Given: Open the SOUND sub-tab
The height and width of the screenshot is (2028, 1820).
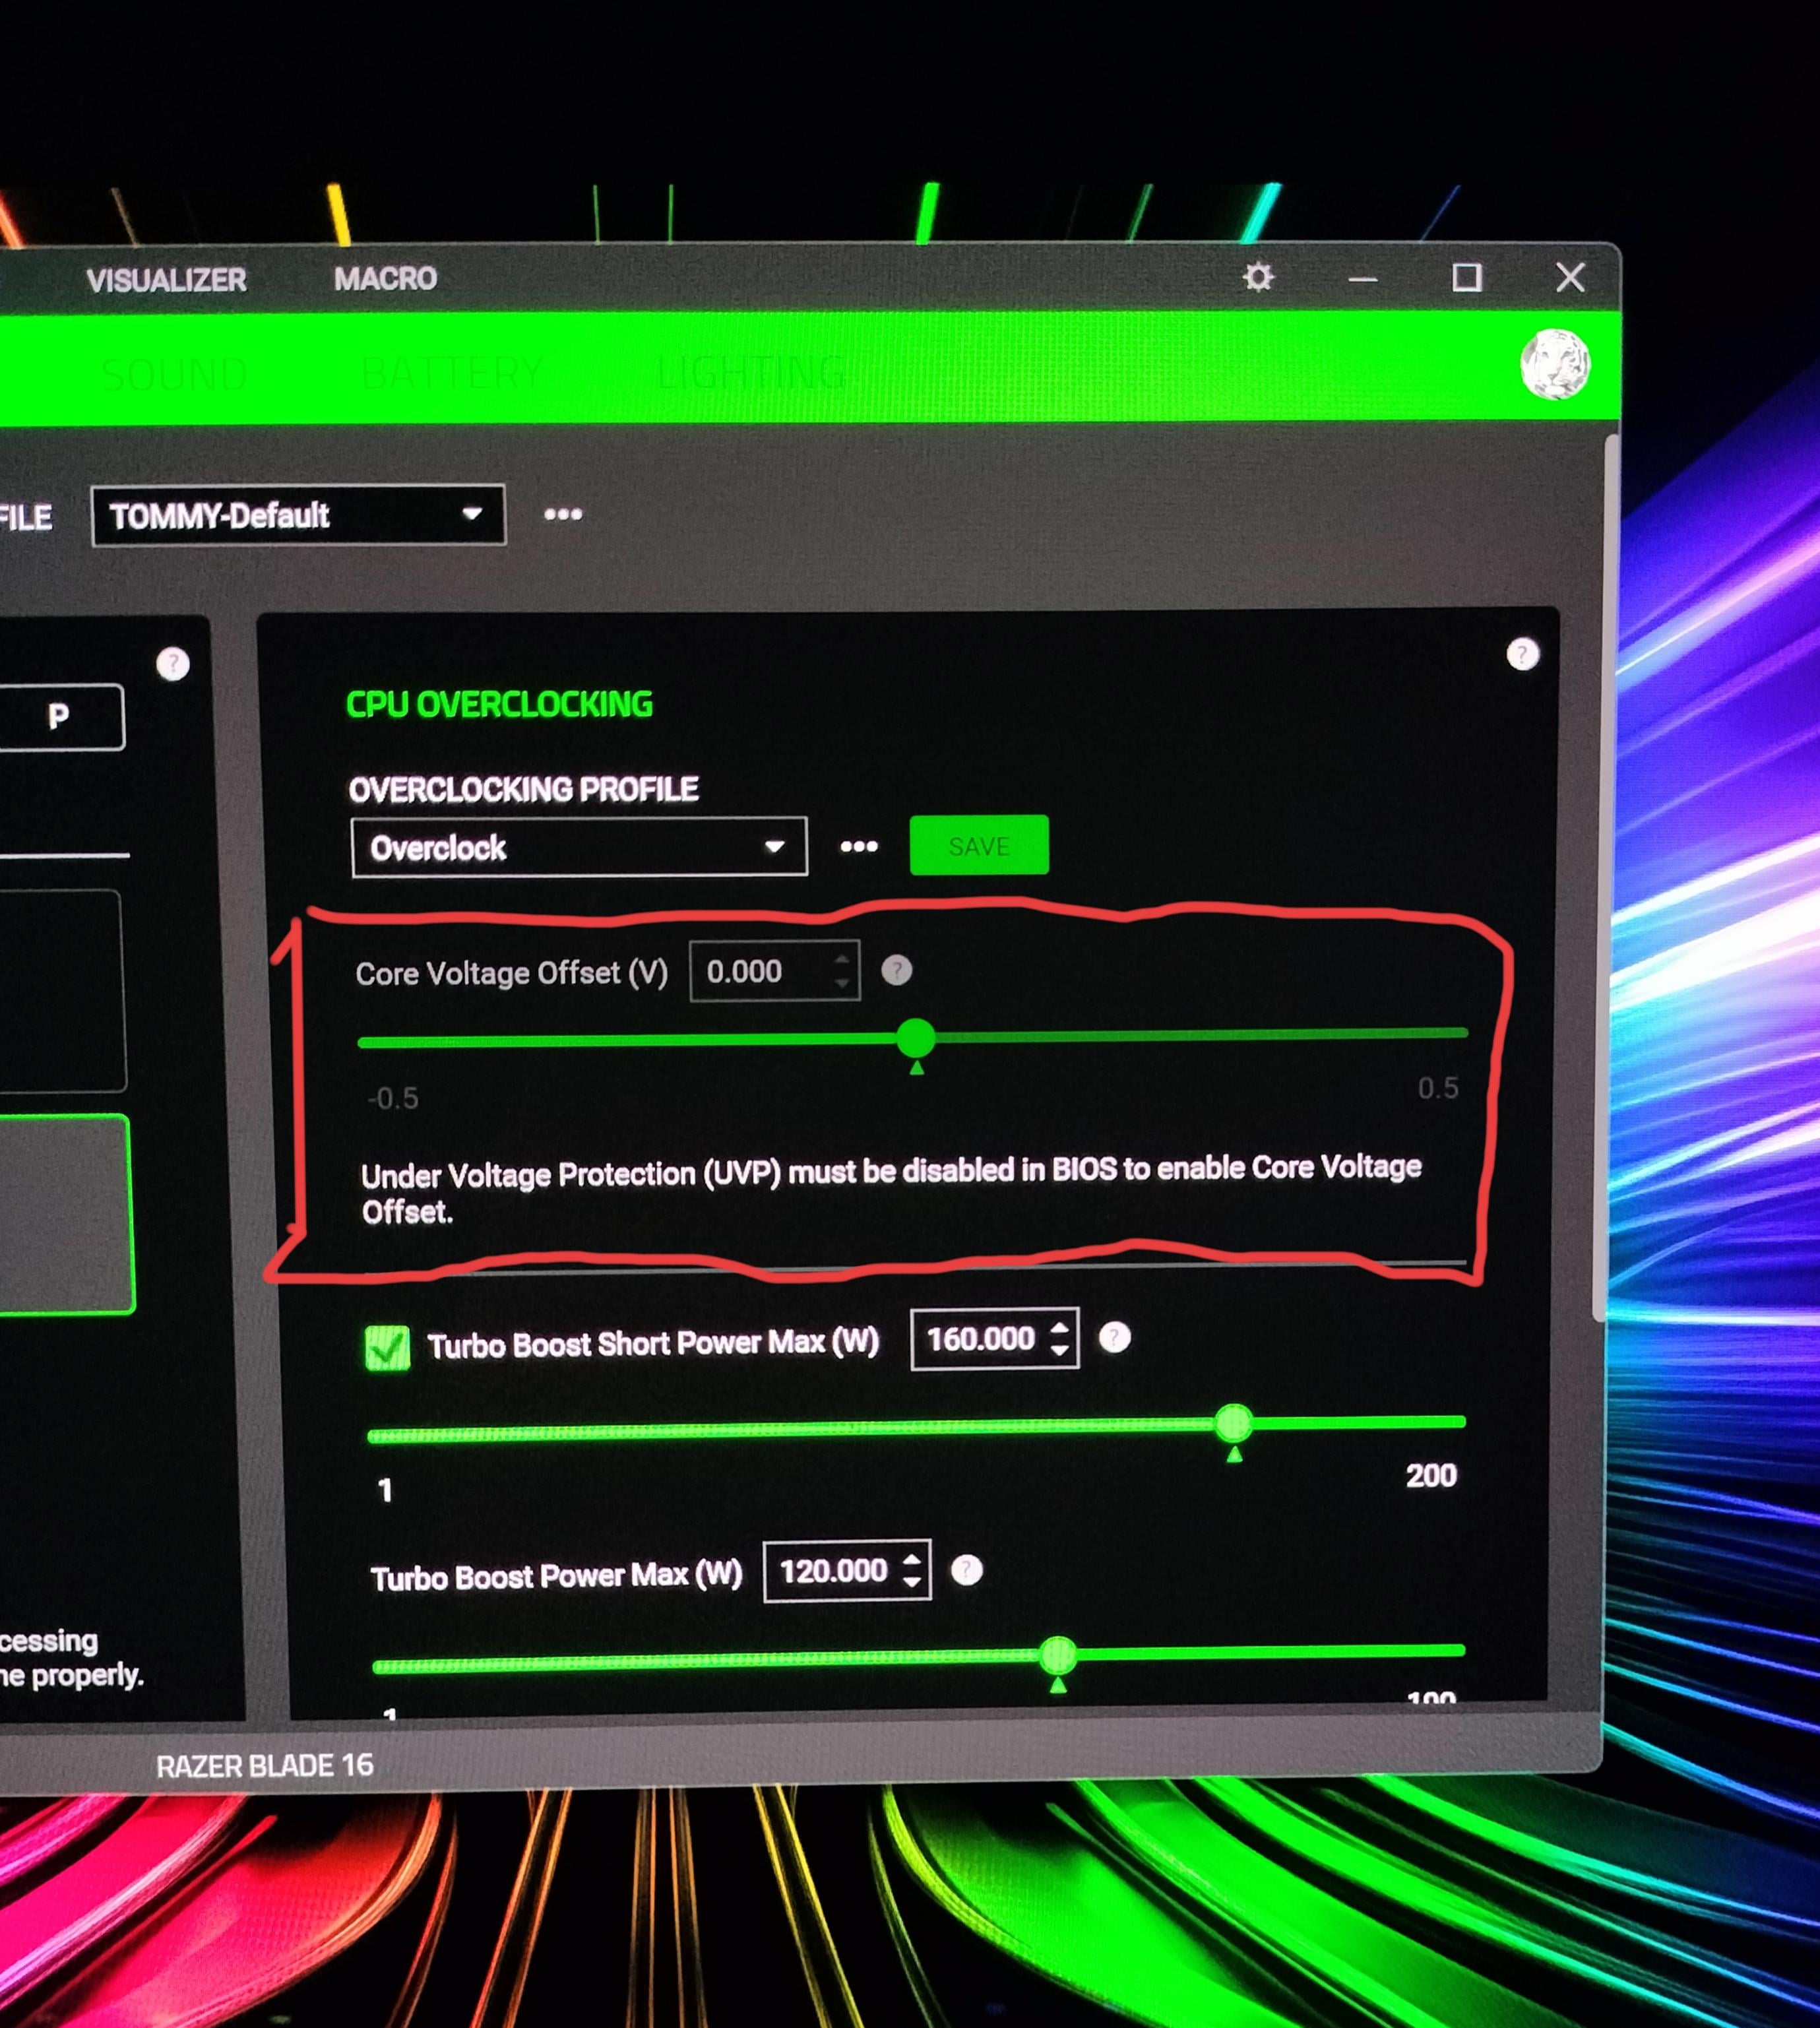Looking at the screenshot, I should (174, 374).
